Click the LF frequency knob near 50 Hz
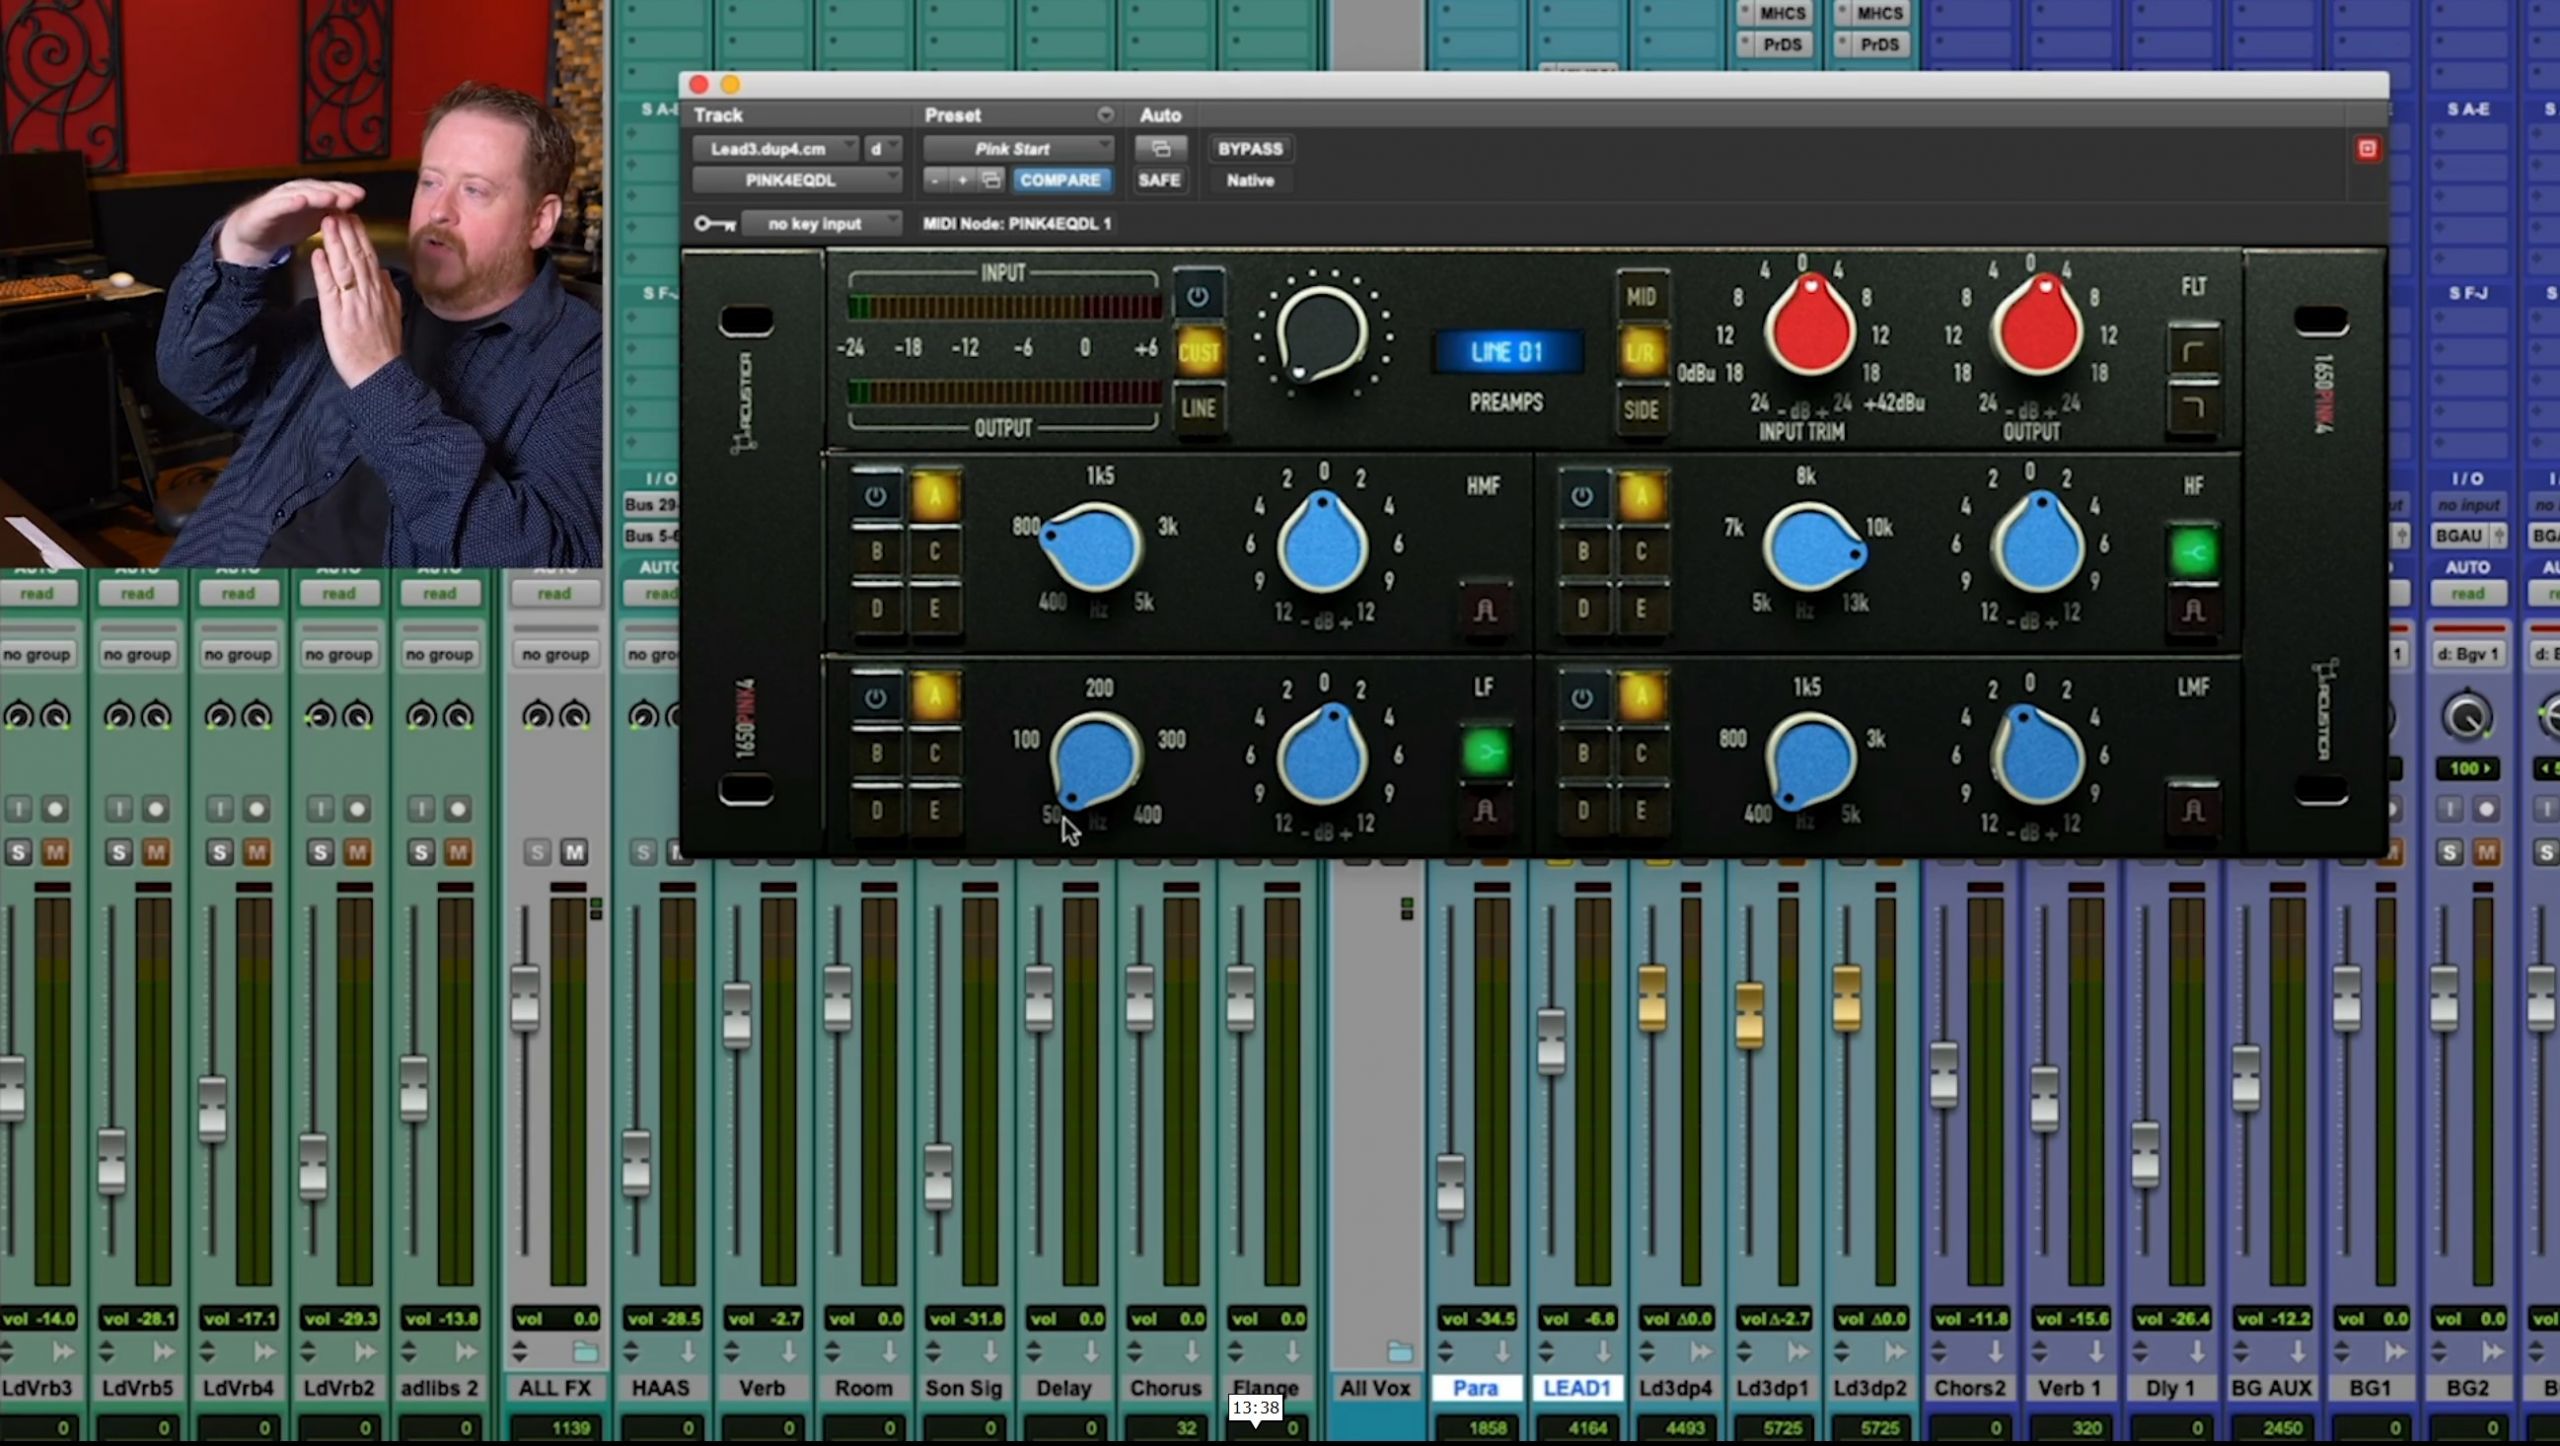Screen dimensions: 2560x1446 point(1096,760)
